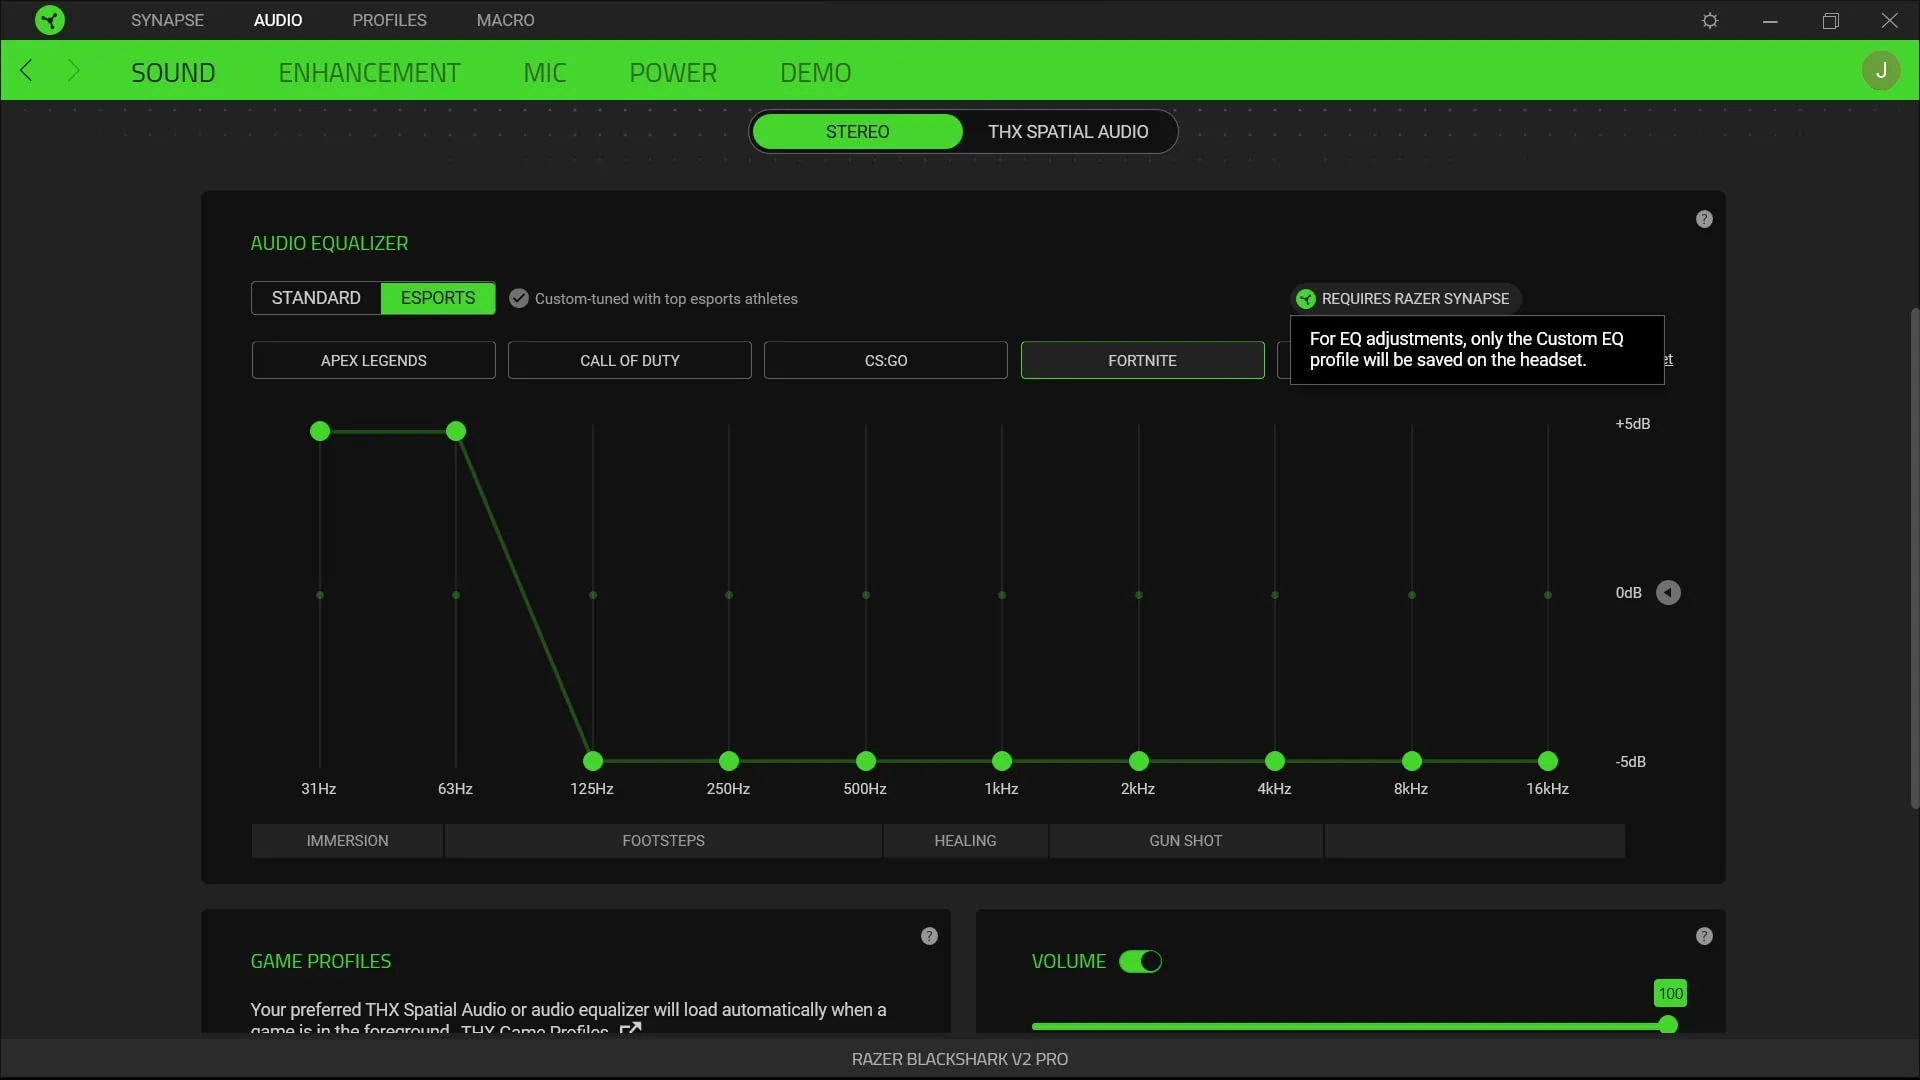
Task: Click the volume slider handle
Action: (1668, 1024)
